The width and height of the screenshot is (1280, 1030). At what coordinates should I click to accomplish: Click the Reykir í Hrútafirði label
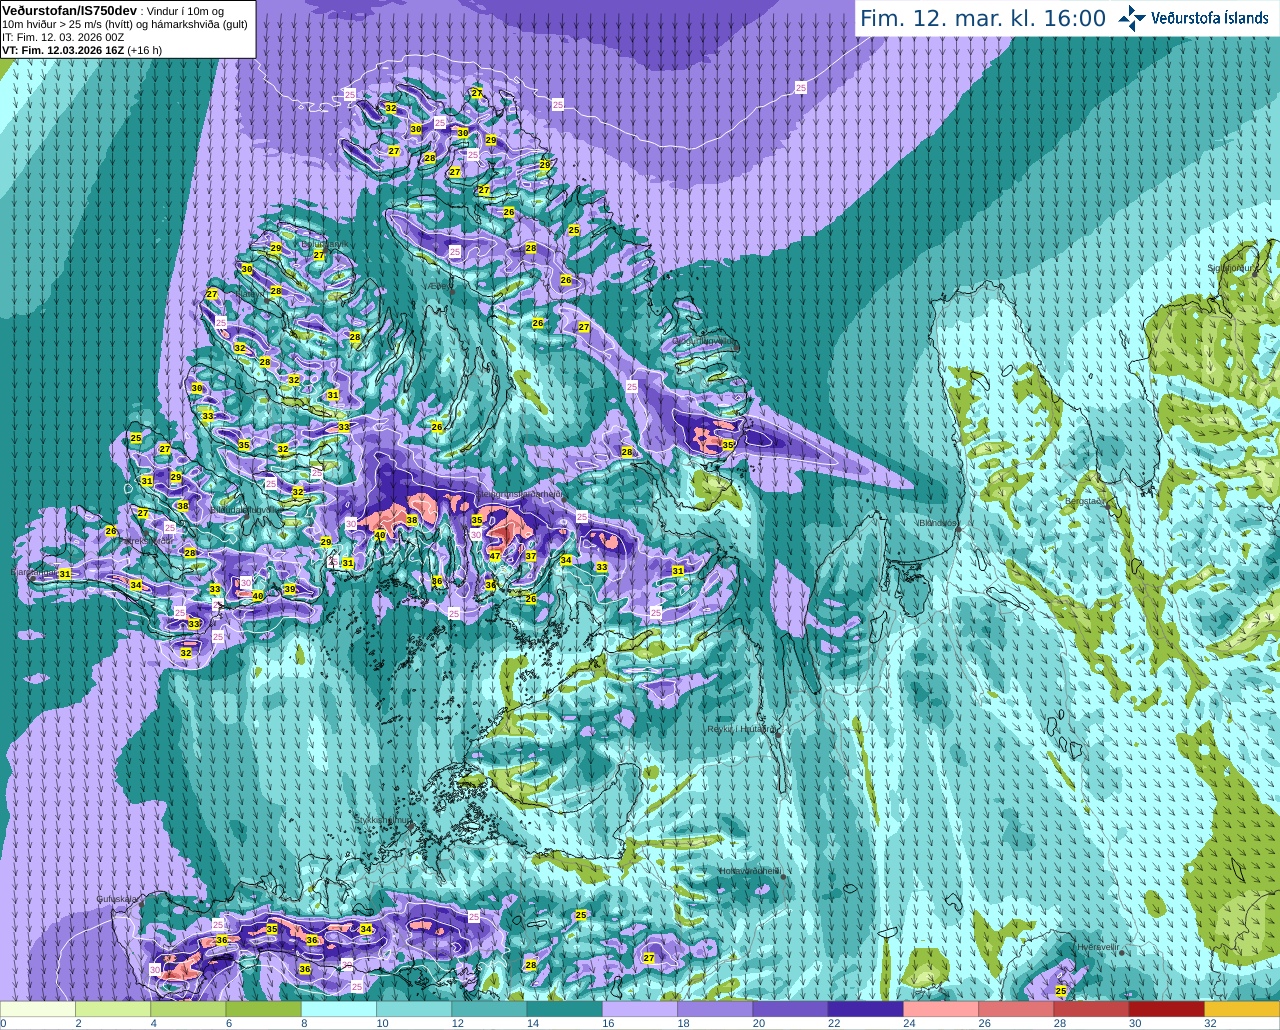(x=741, y=729)
